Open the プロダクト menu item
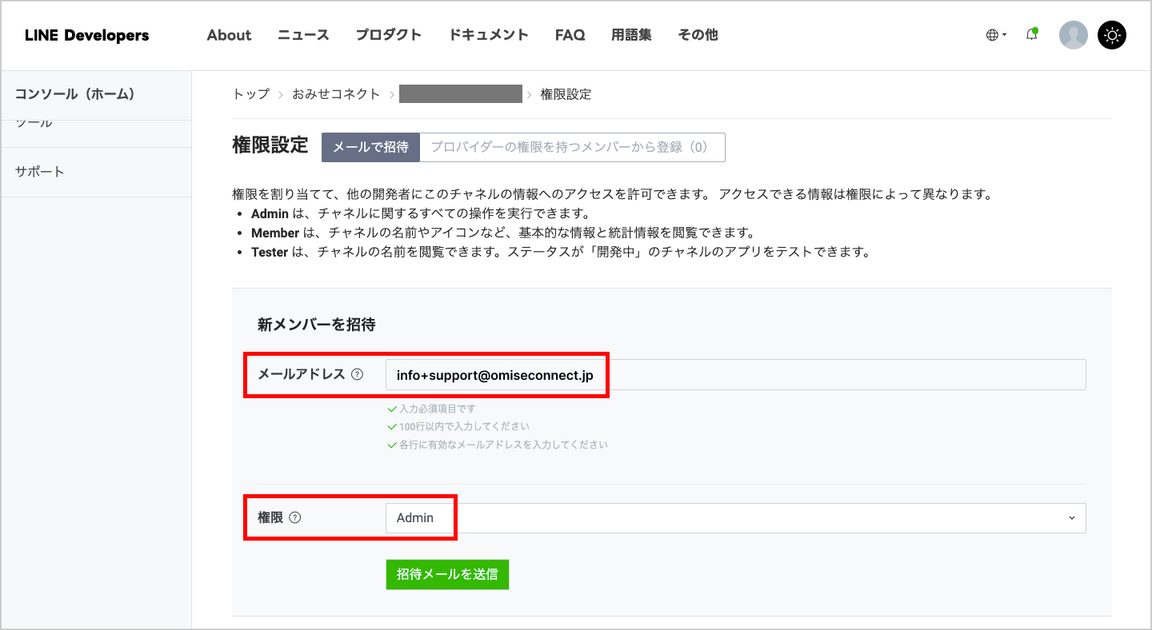 [x=389, y=35]
